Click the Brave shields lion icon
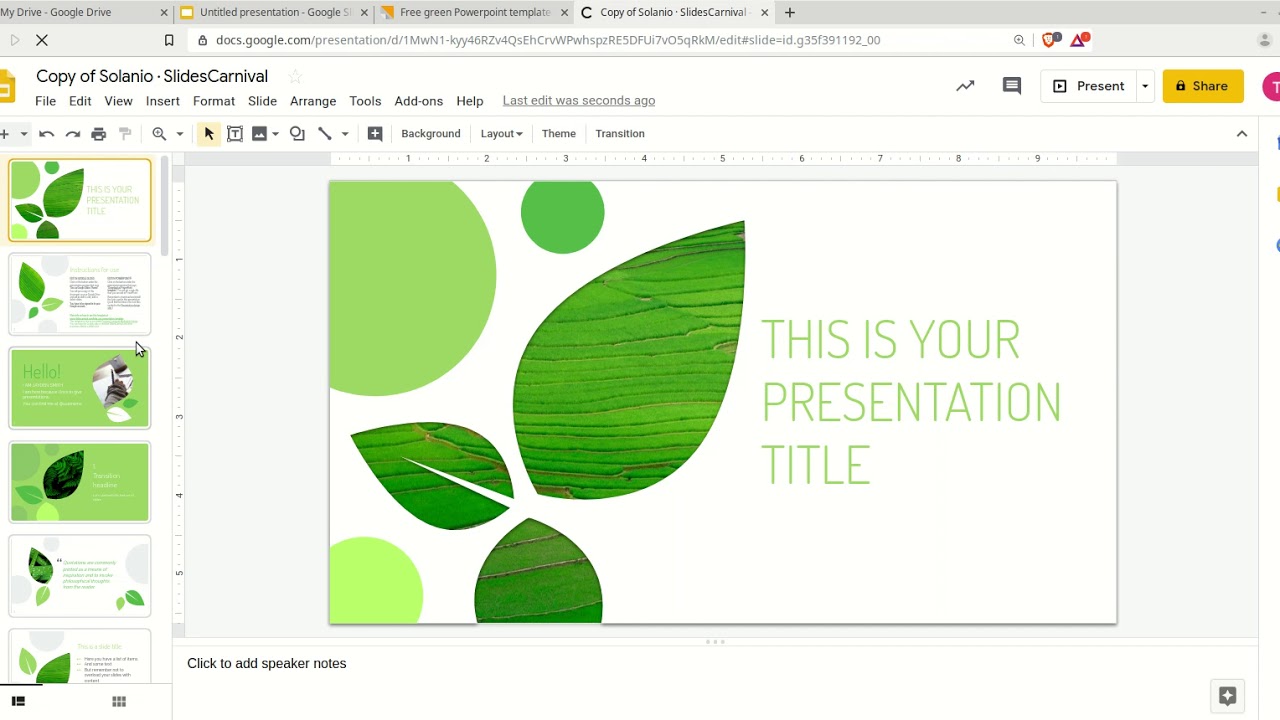 (x=1050, y=40)
